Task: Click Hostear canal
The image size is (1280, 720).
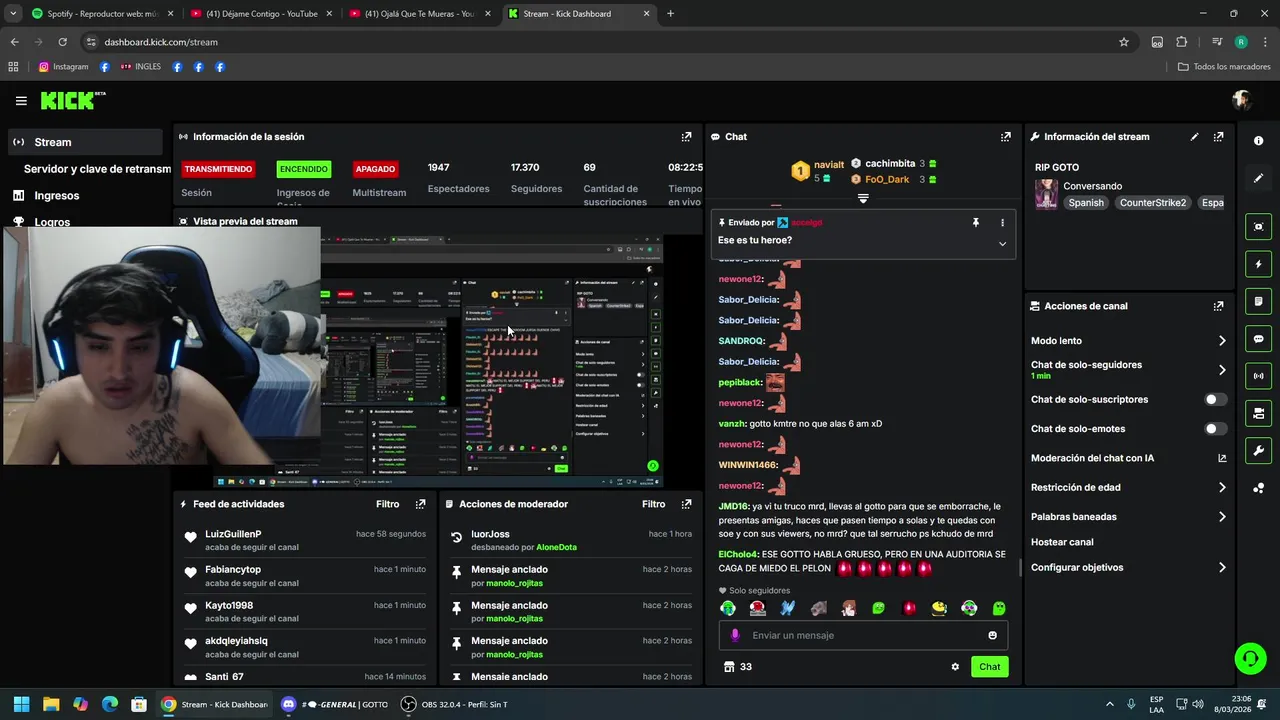Action: (1062, 542)
